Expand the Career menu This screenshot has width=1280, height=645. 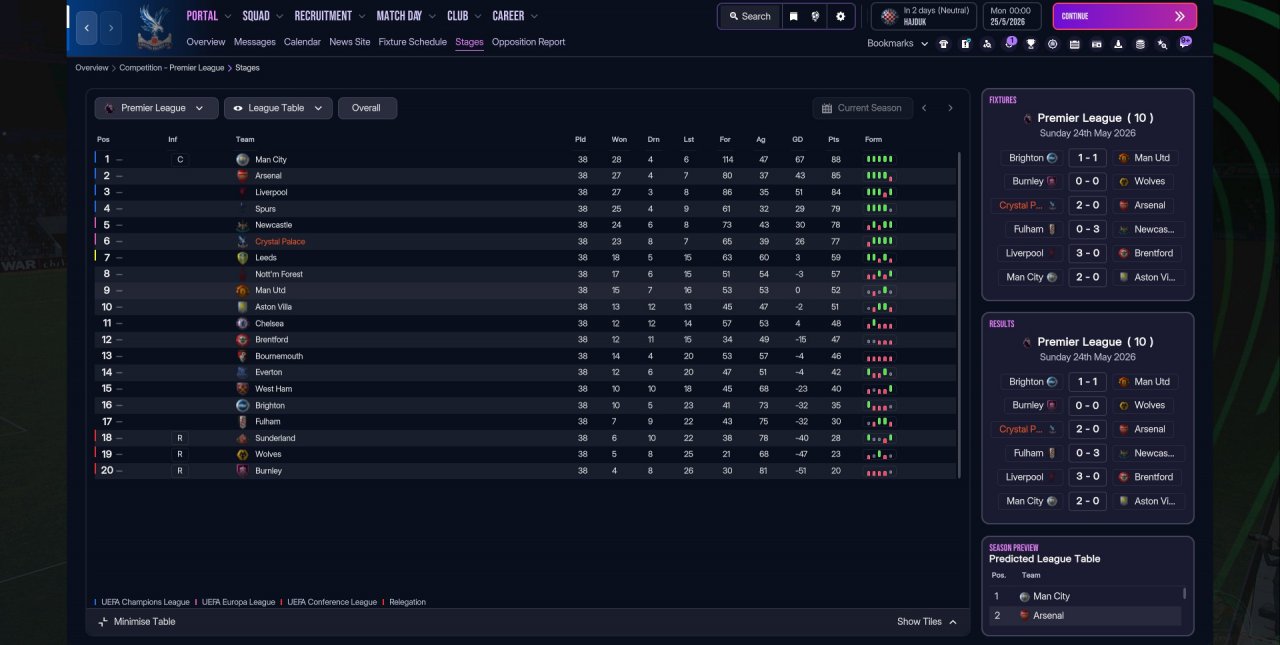515,16
